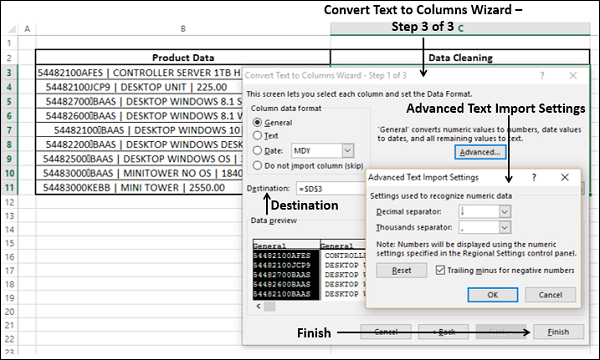Click the wizard's Cancel button
Image resolution: width=600 pixels, height=360 pixels.
(386, 332)
